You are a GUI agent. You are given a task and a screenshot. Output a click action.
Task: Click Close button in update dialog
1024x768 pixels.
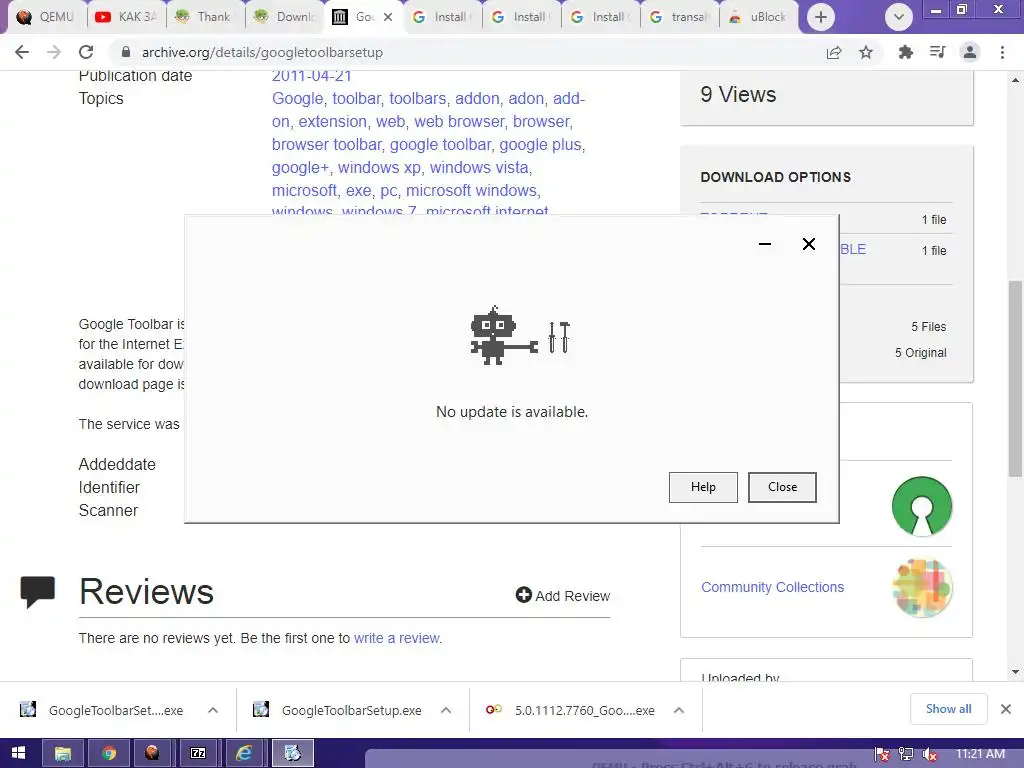pyautogui.click(x=782, y=487)
